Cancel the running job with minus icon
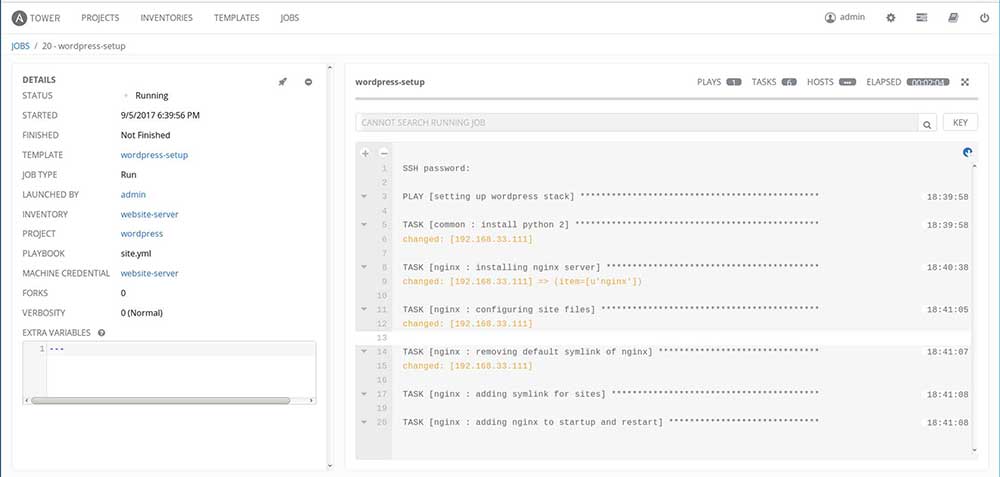The image size is (1000, 477). click(x=308, y=81)
